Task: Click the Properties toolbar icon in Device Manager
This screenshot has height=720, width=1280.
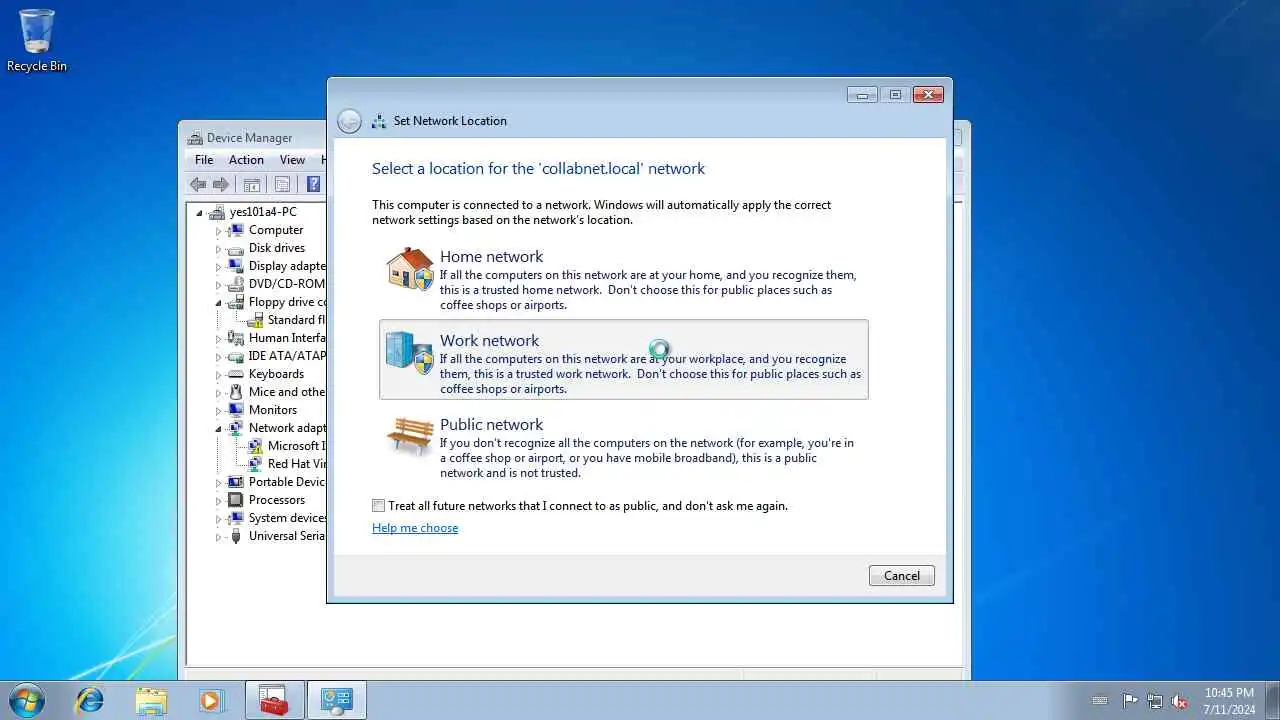Action: tap(283, 184)
